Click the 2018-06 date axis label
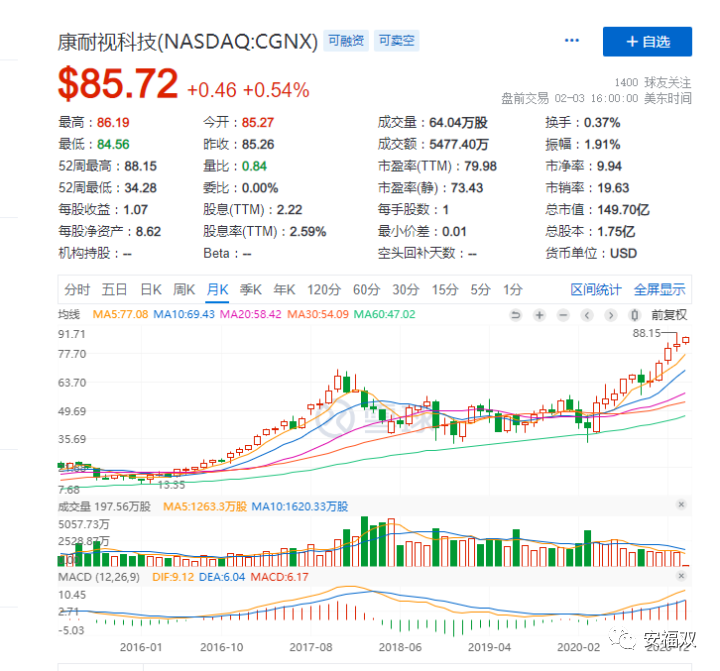Viewport: 720px width, 671px height. tap(400, 647)
